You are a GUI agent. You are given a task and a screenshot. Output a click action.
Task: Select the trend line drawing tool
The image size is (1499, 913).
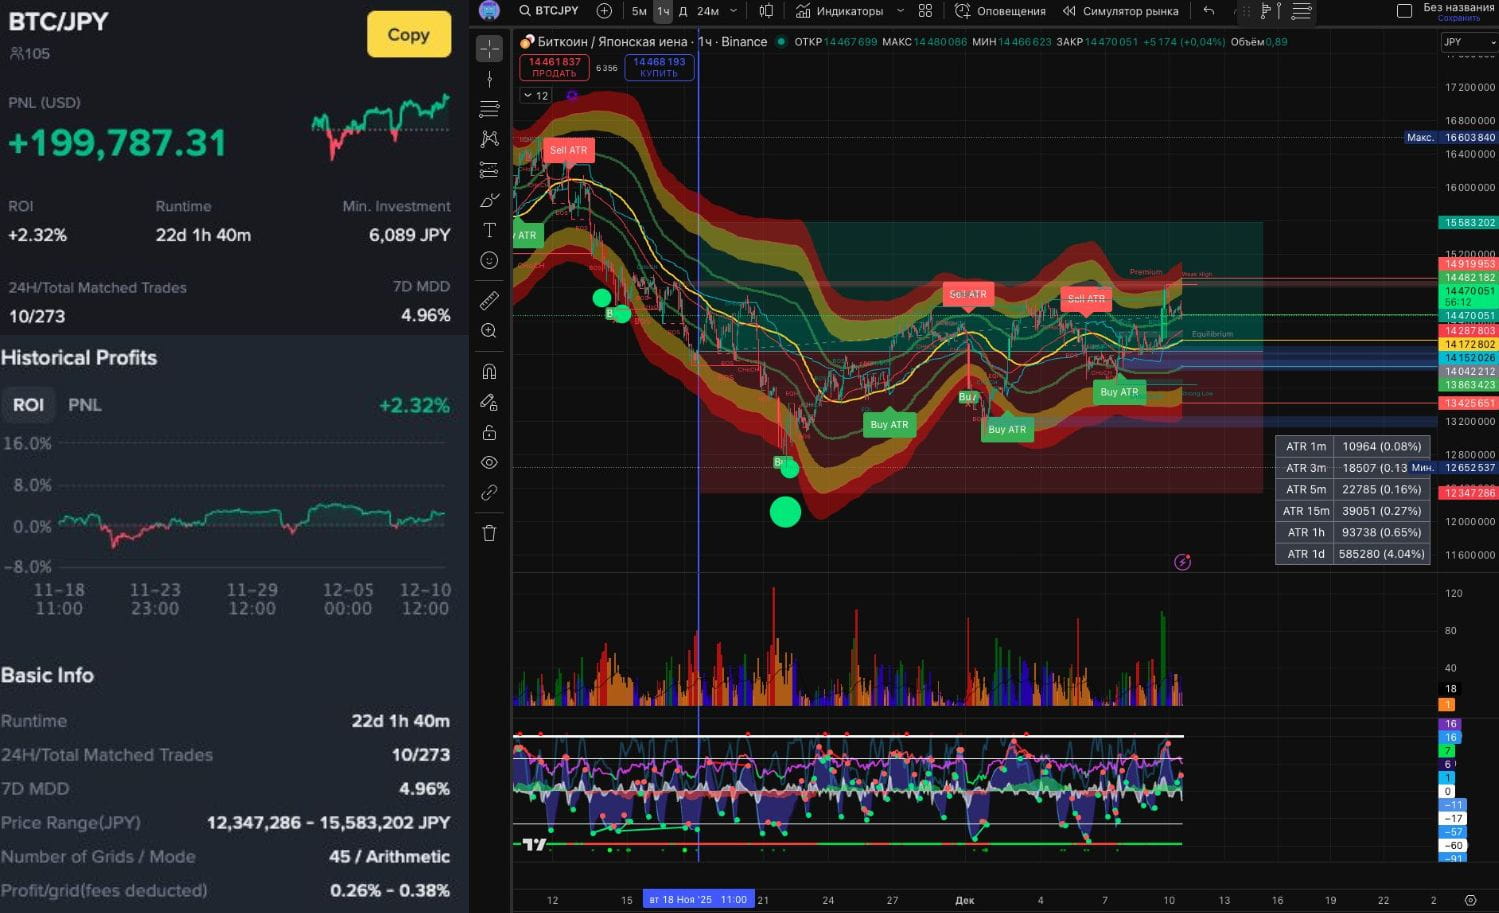489,79
